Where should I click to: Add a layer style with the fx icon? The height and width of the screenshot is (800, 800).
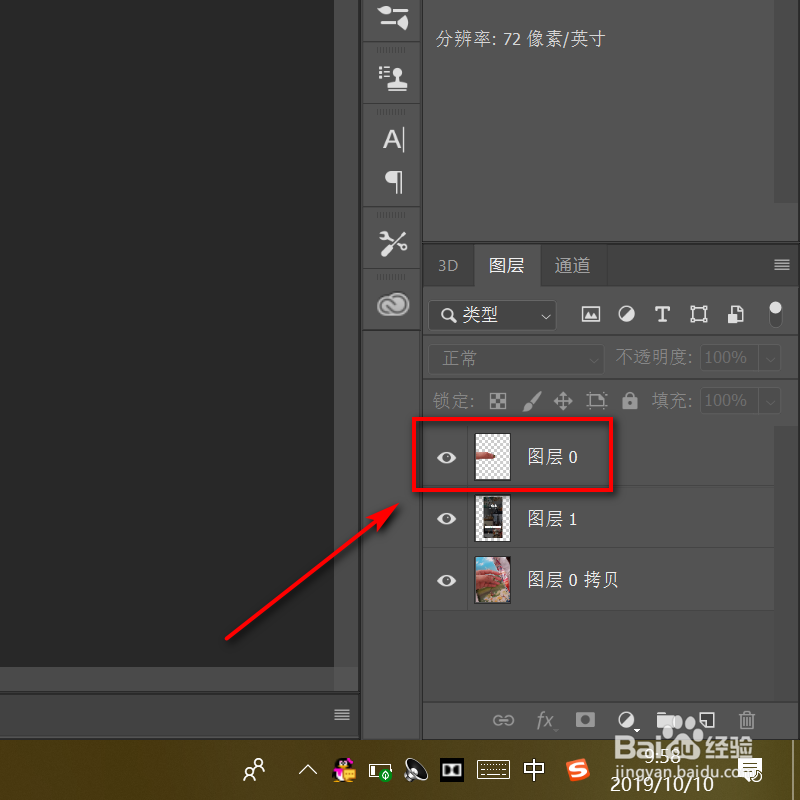(546, 720)
